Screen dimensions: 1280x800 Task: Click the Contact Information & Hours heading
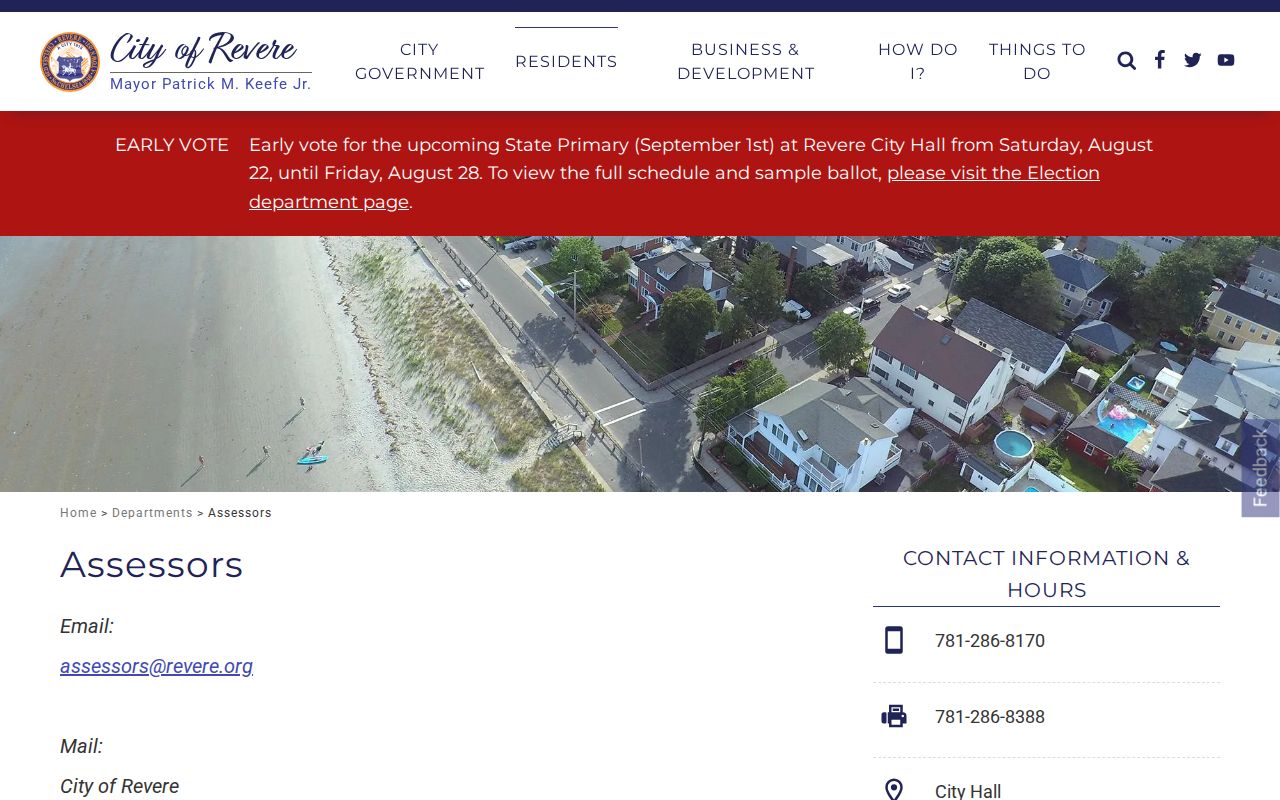coord(1046,574)
